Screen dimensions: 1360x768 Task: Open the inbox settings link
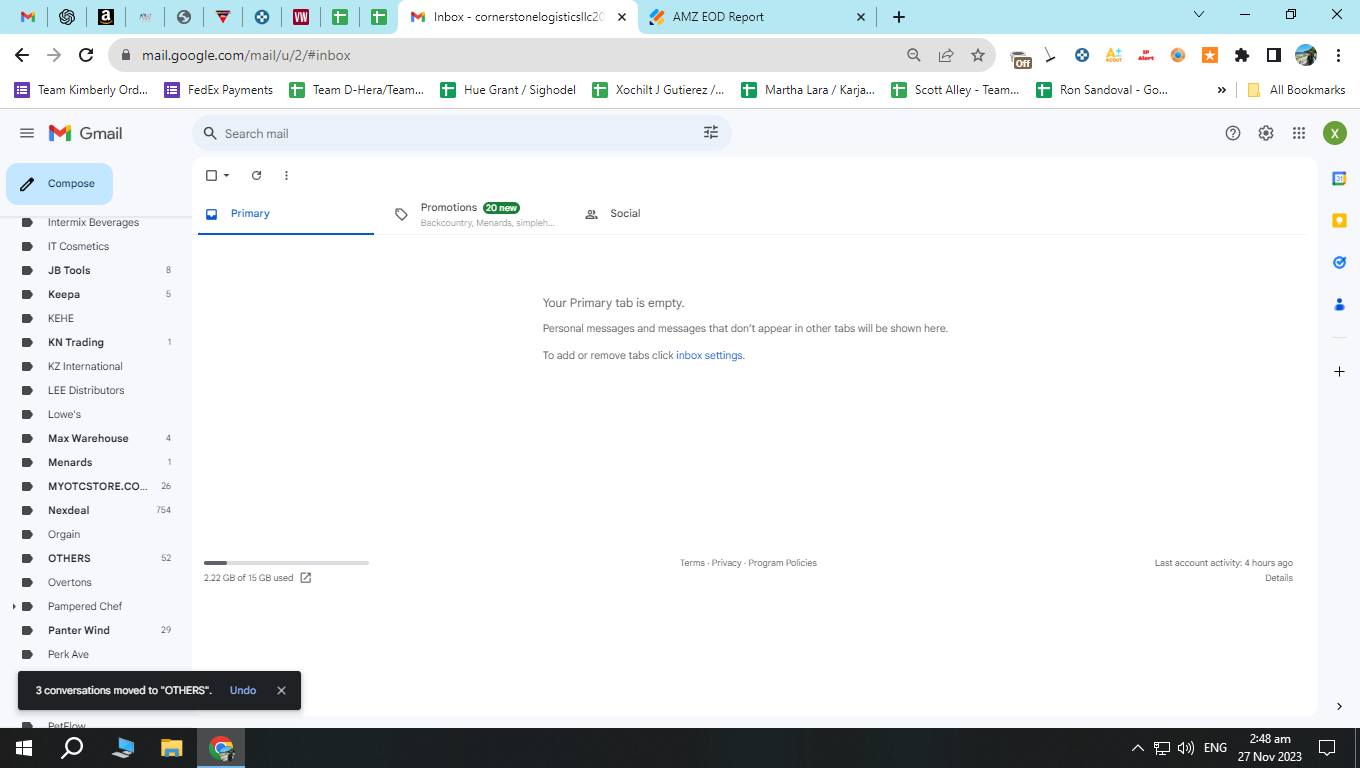click(709, 355)
